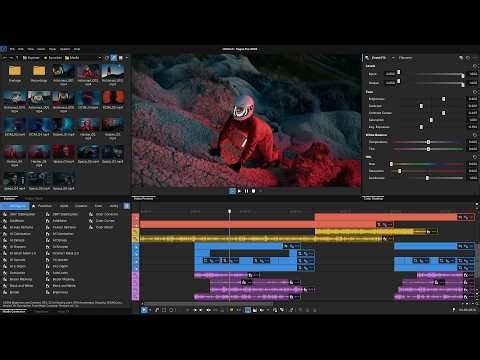Click the Temperature slider handle

coord(428,142)
